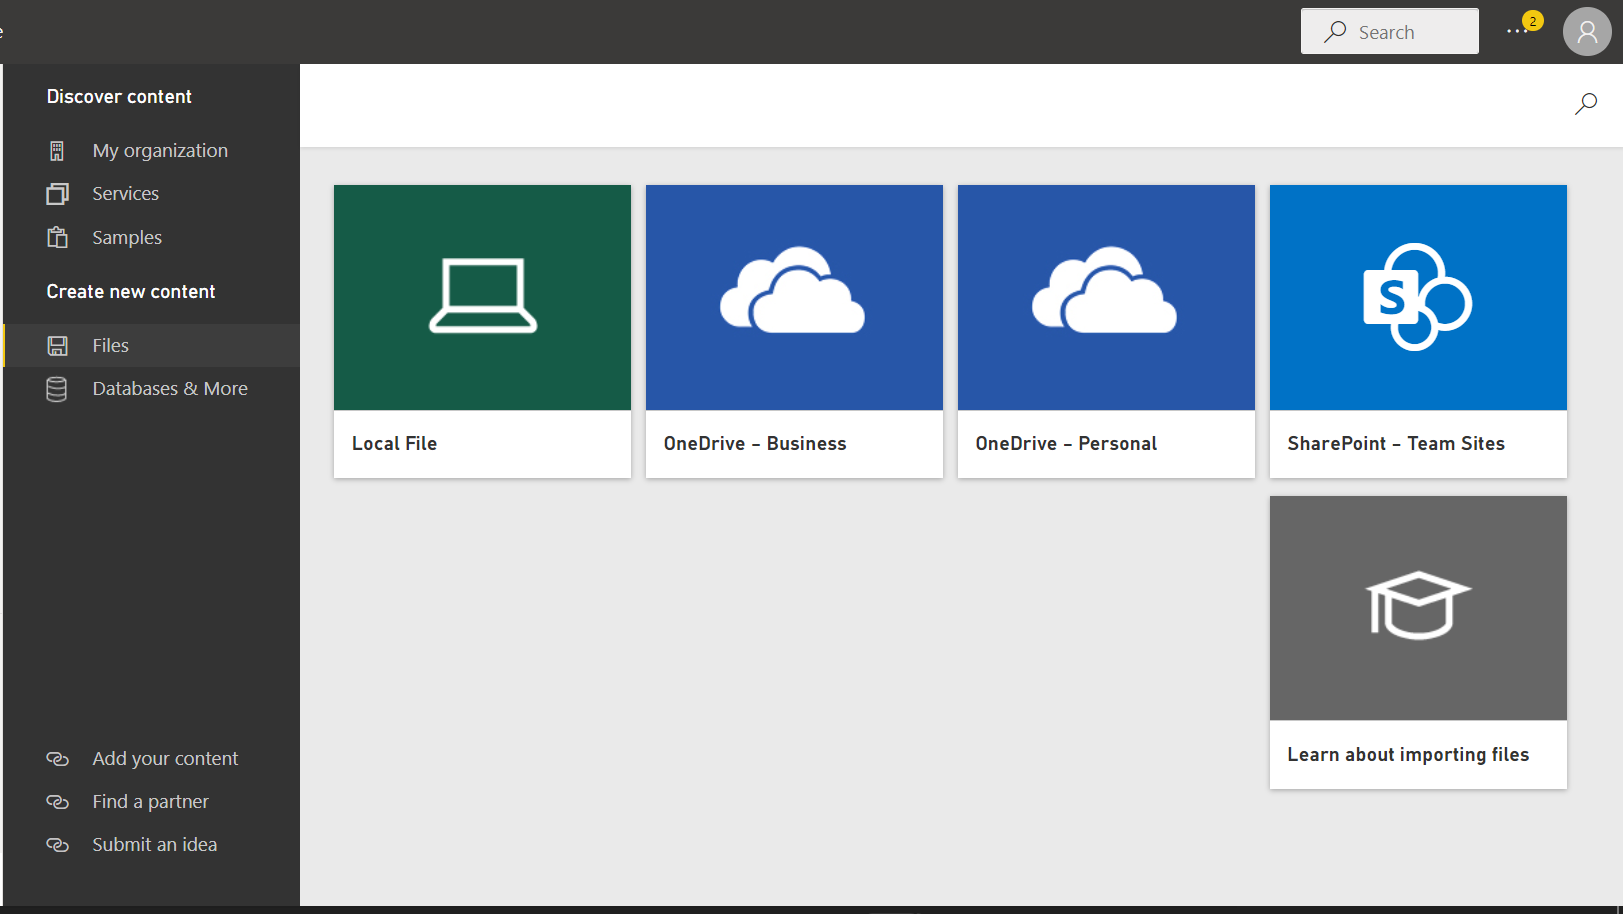Click the Samples gift icon
Screen dimensions: 1623x914
click(x=57, y=237)
